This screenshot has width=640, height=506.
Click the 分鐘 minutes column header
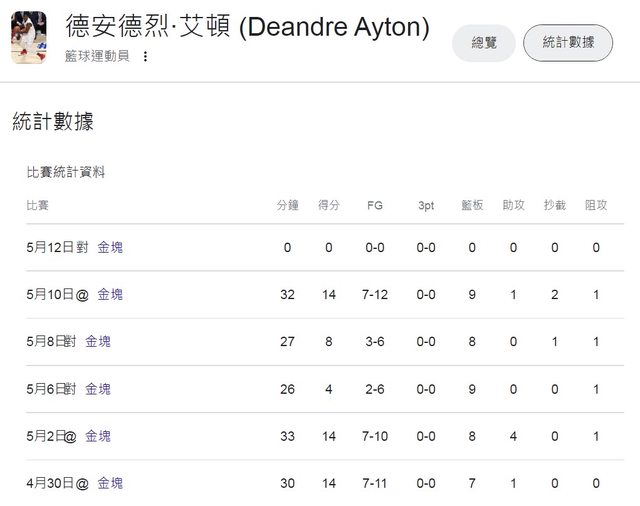click(287, 205)
